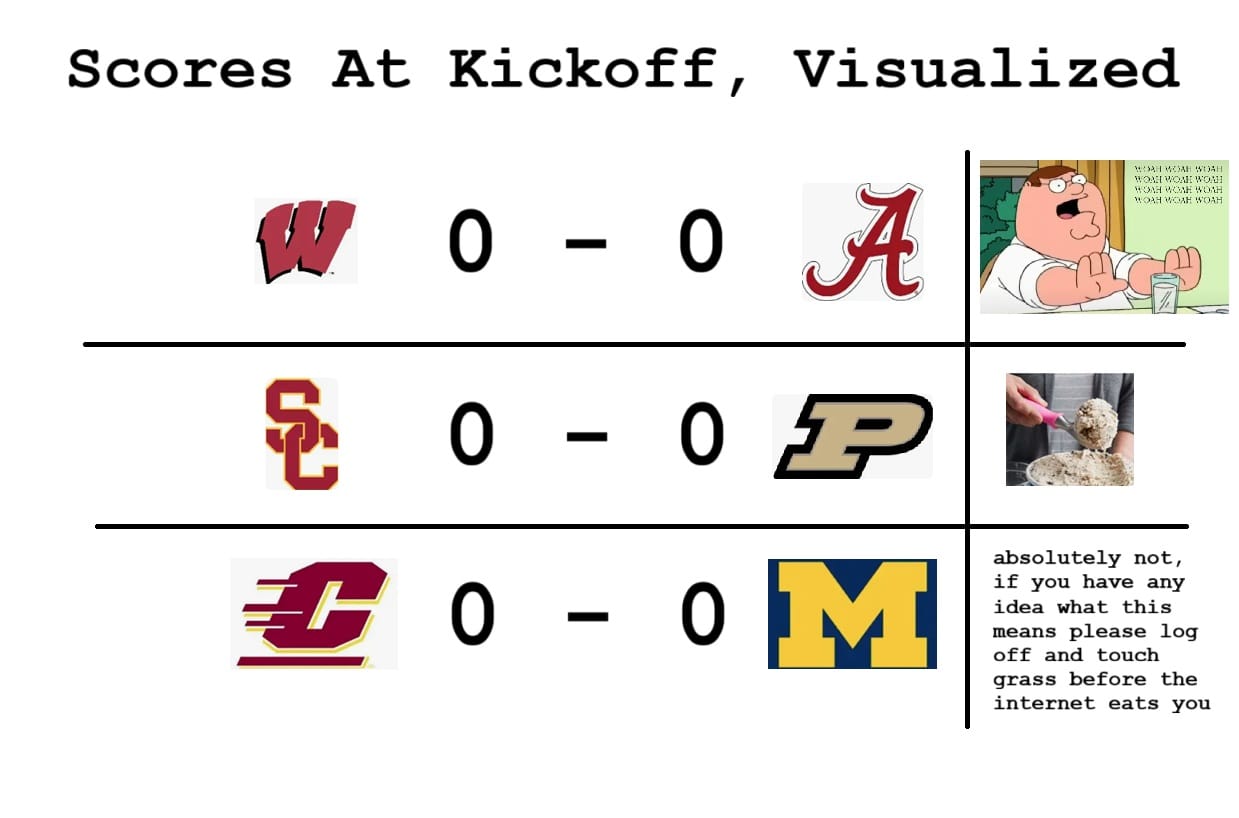Click the dash between USC and Purdue scores

pos(586,436)
